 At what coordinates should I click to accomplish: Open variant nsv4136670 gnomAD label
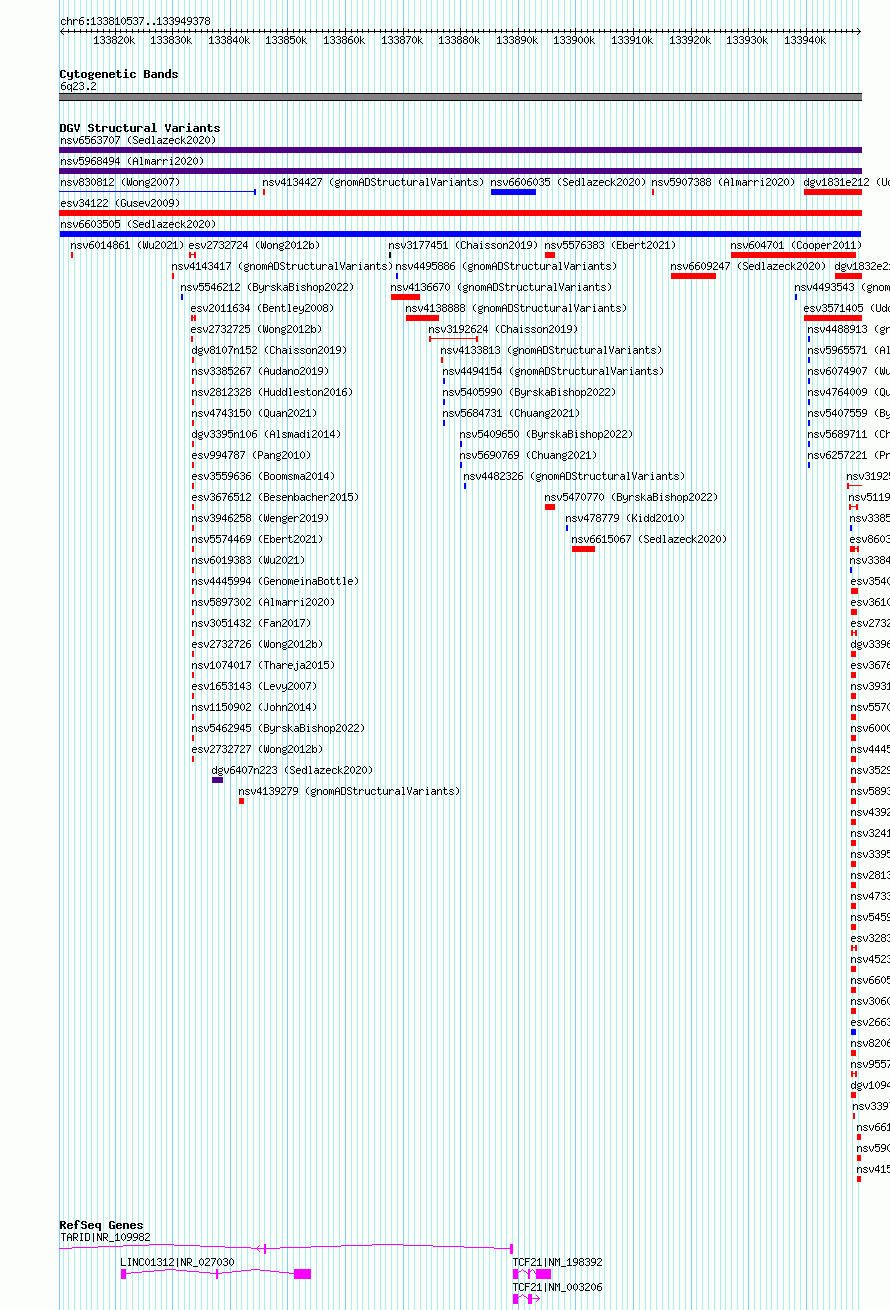(501, 287)
